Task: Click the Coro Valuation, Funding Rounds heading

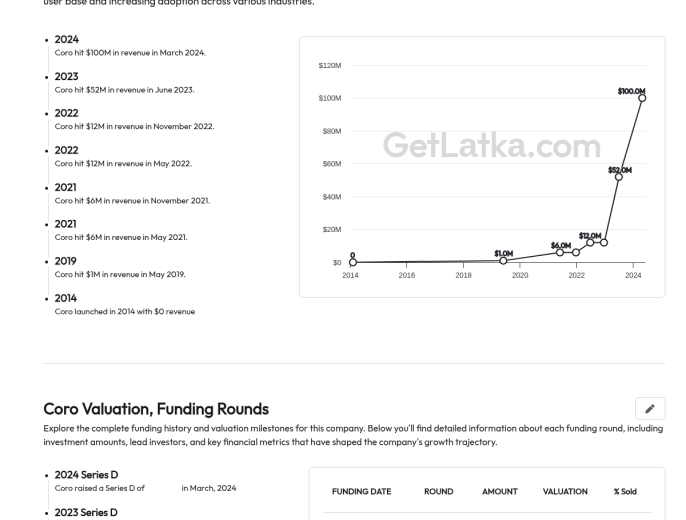Action: [156, 409]
